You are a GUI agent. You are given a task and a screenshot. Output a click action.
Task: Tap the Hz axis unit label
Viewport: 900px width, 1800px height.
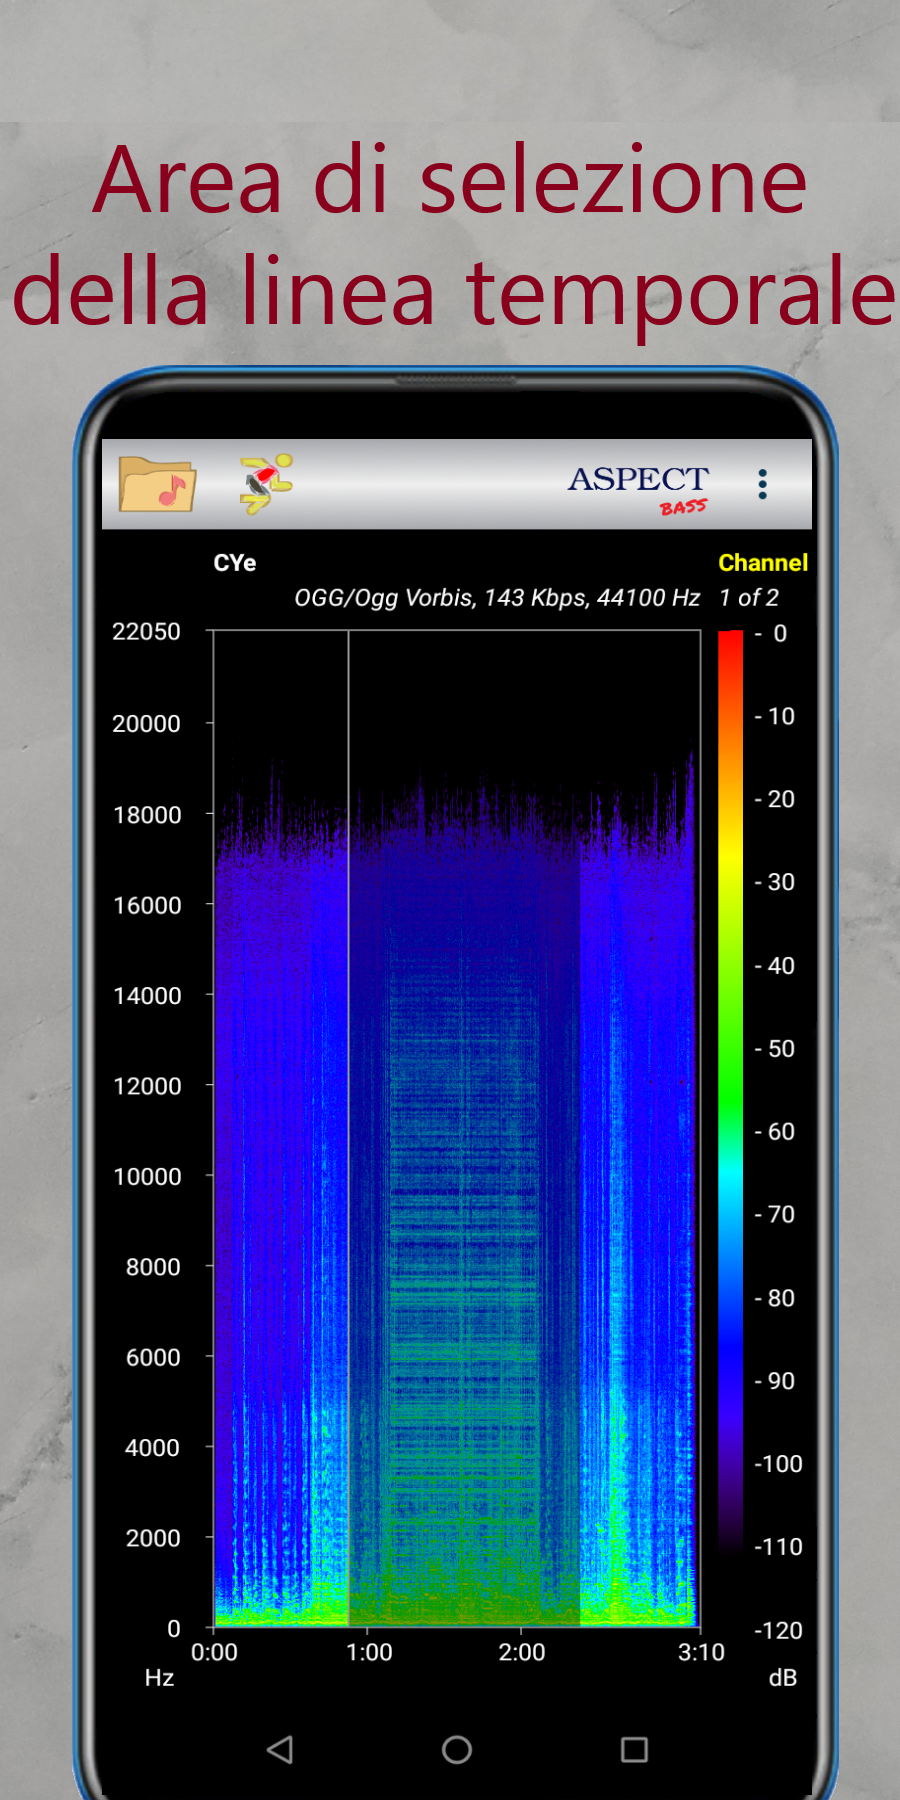coord(159,1678)
